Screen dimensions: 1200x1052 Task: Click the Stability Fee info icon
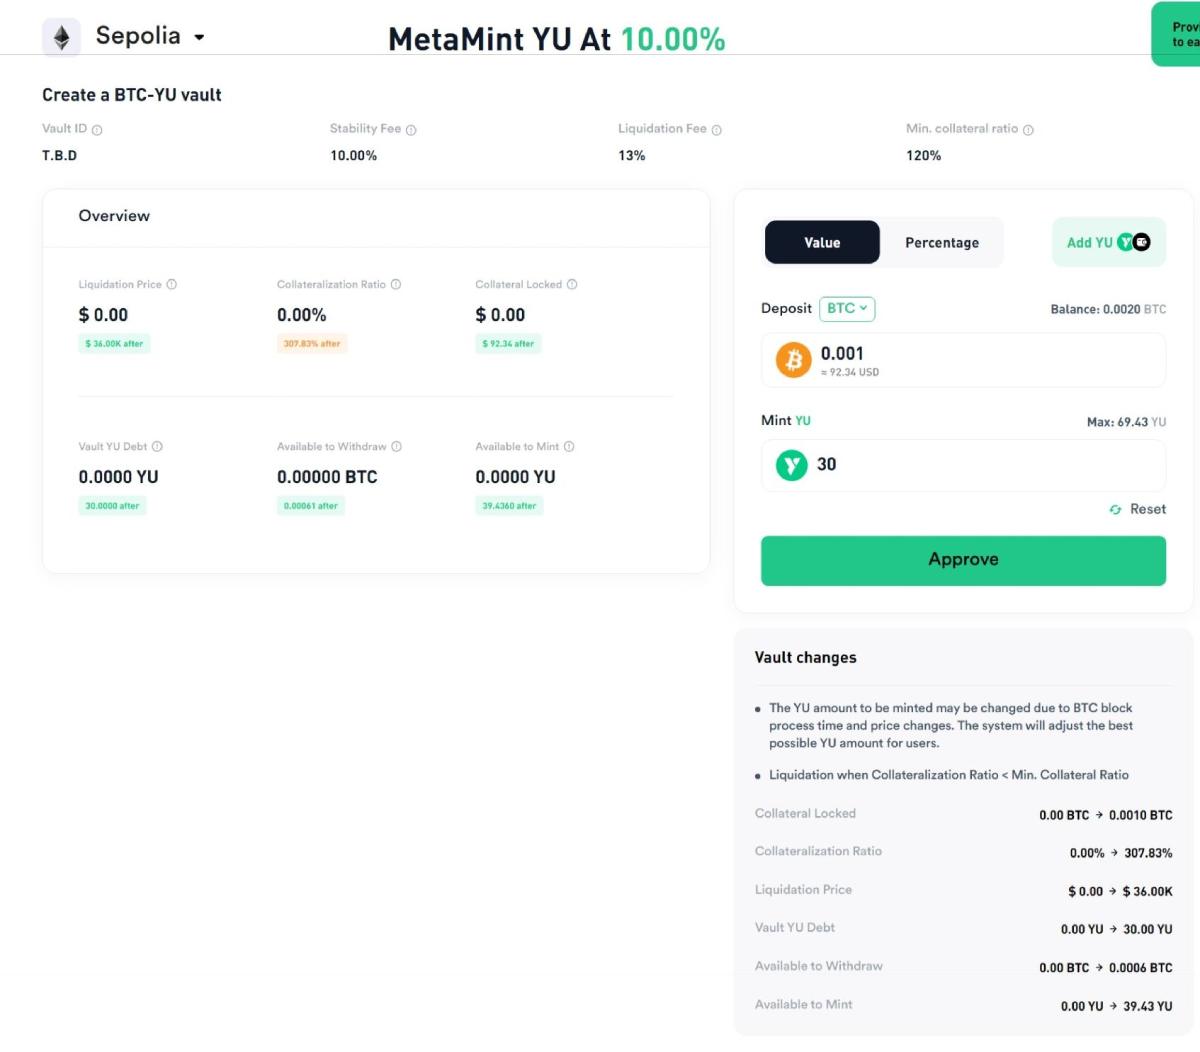click(x=411, y=130)
